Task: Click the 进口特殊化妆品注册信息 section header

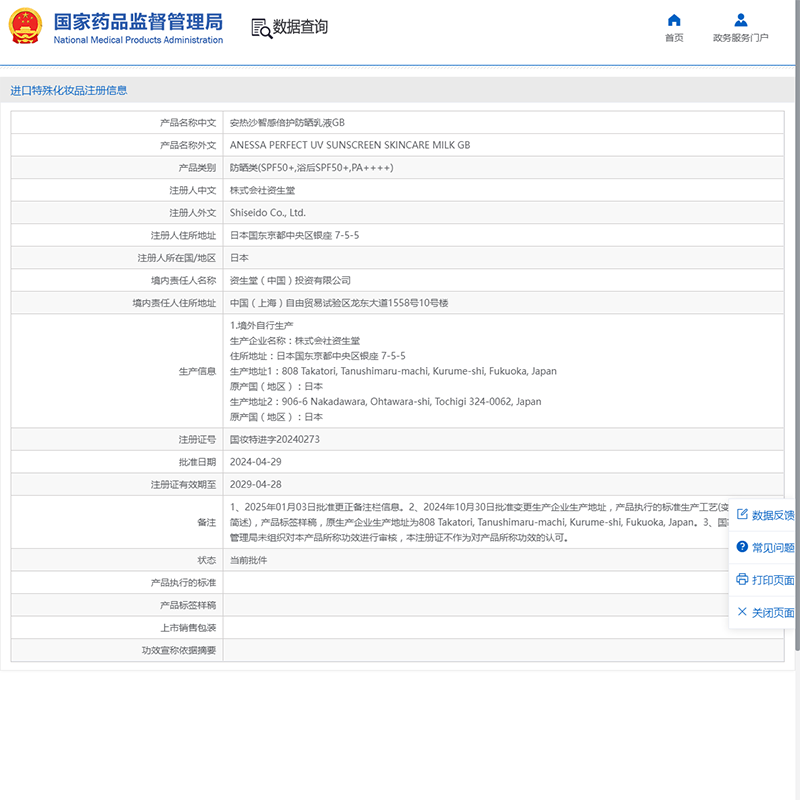Action: click(x=69, y=91)
